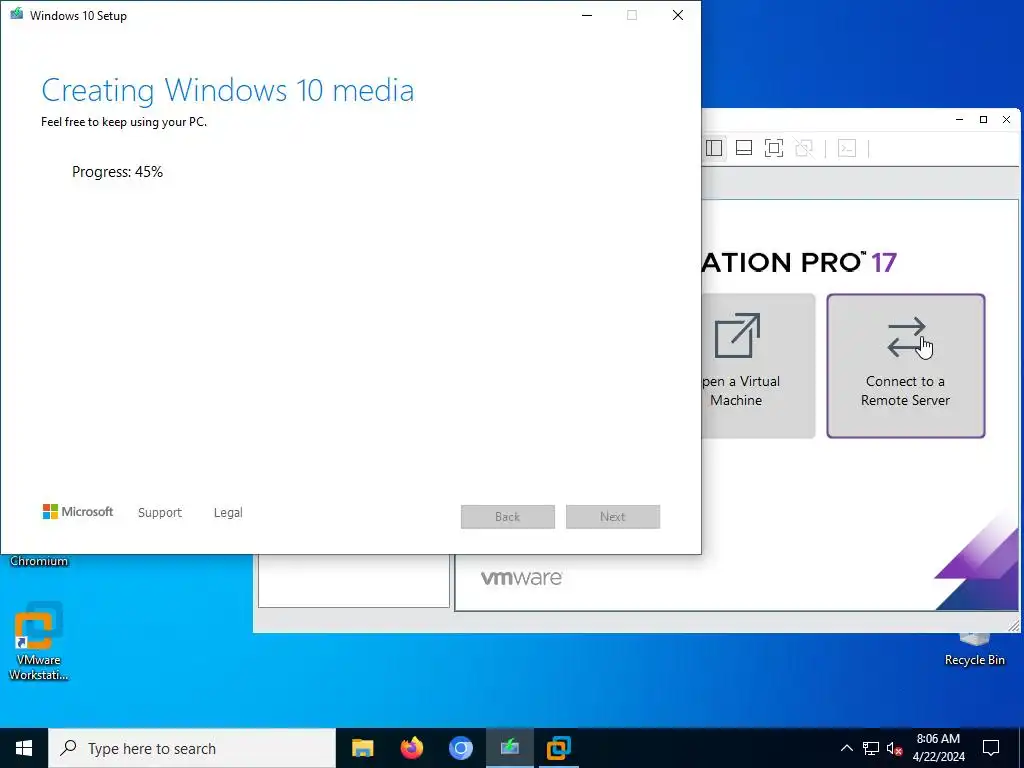Show hidden system tray icons
Image resolution: width=1024 pixels, height=768 pixels.
(x=846, y=748)
